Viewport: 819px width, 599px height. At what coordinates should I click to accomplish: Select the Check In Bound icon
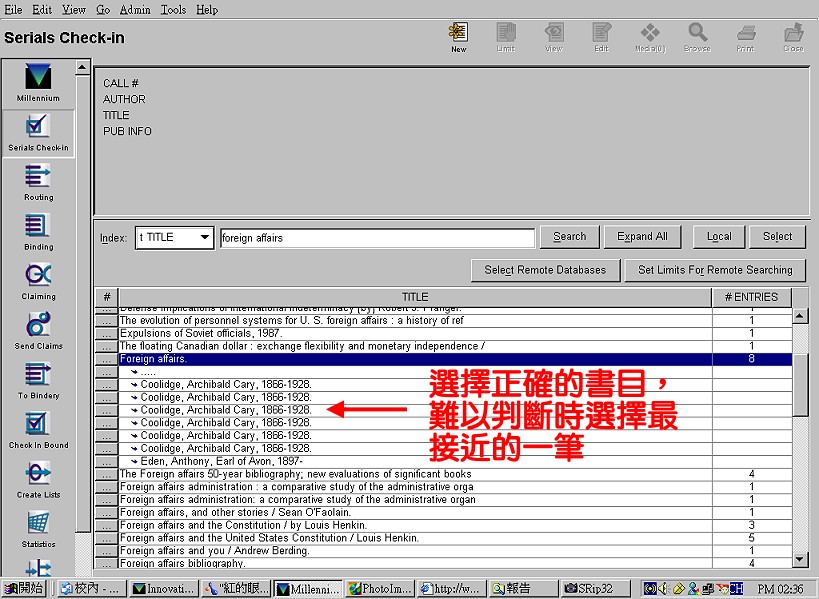point(38,429)
